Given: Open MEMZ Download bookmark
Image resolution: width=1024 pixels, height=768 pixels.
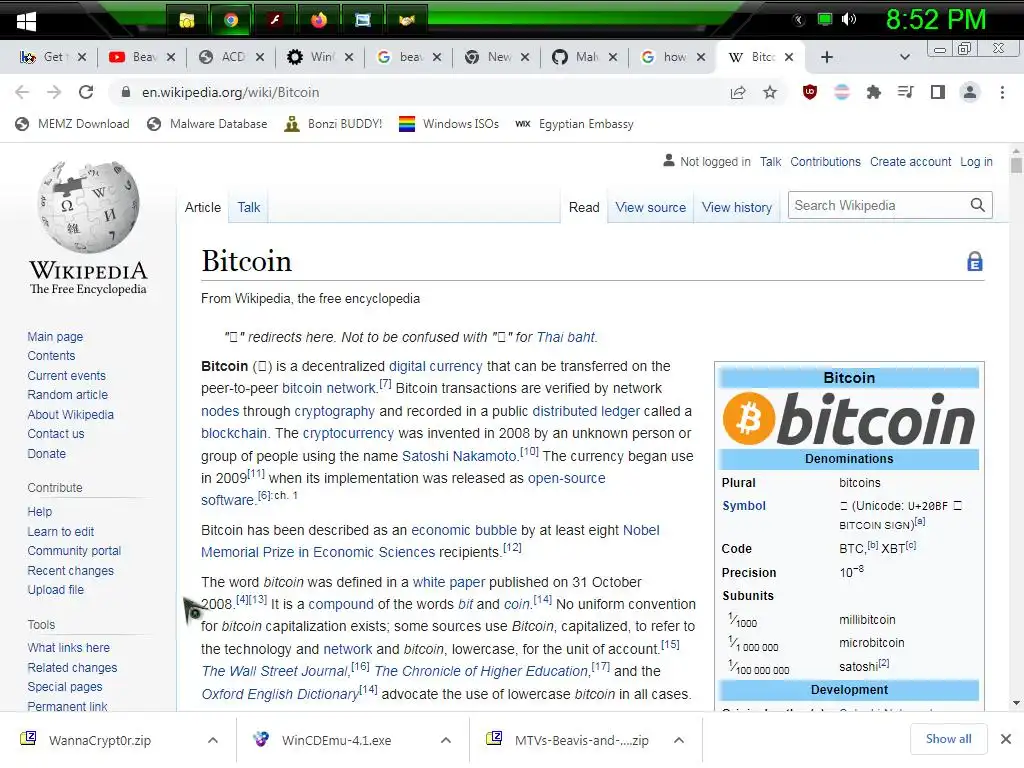Looking at the screenshot, I should (72, 124).
